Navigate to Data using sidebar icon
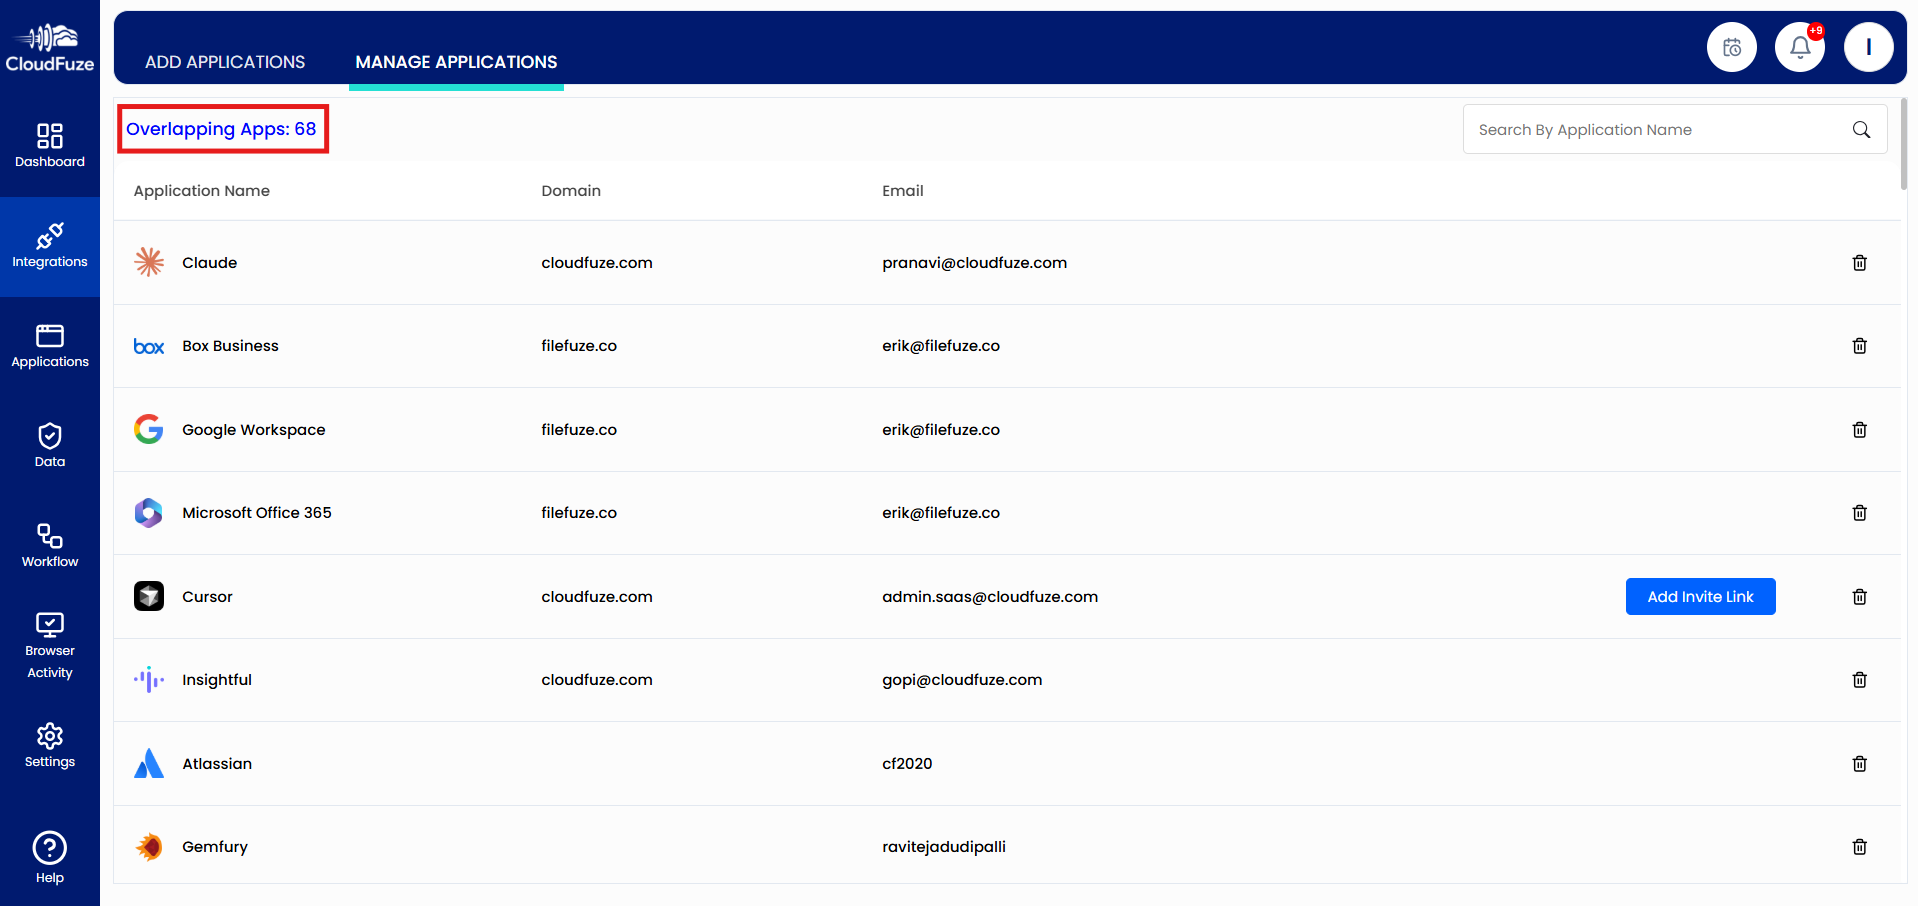This screenshot has height=906, width=1918. tap(49, 445)
